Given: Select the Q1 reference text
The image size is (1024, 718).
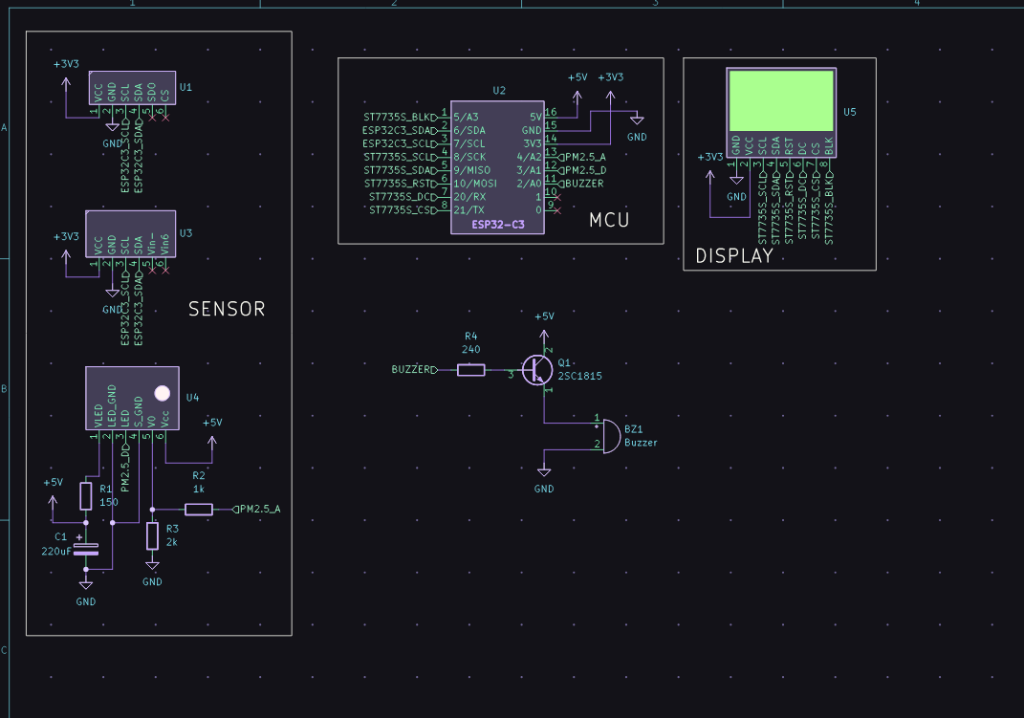Looking at the screenshot, I should pos(564,363).
